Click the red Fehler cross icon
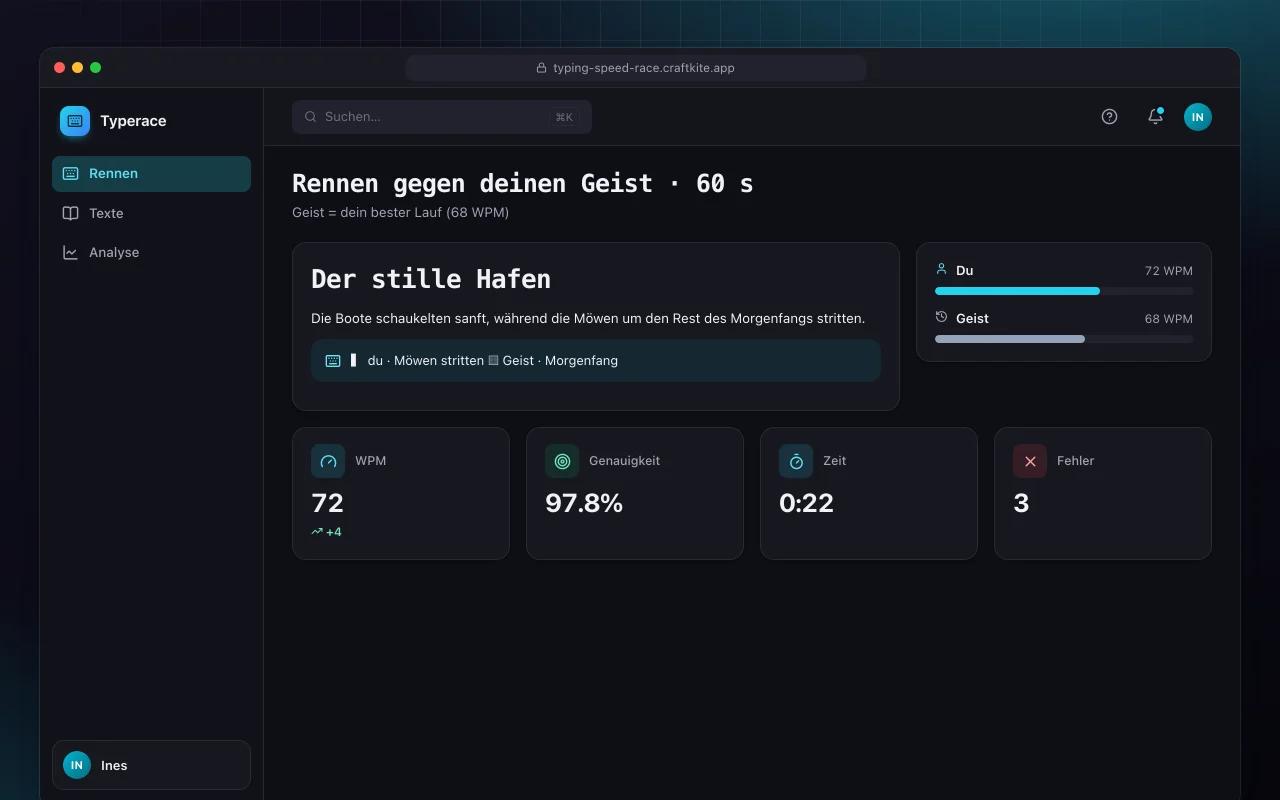Image resolution: width=1280 pixels, height=800 pixels. coord(1030,461)
